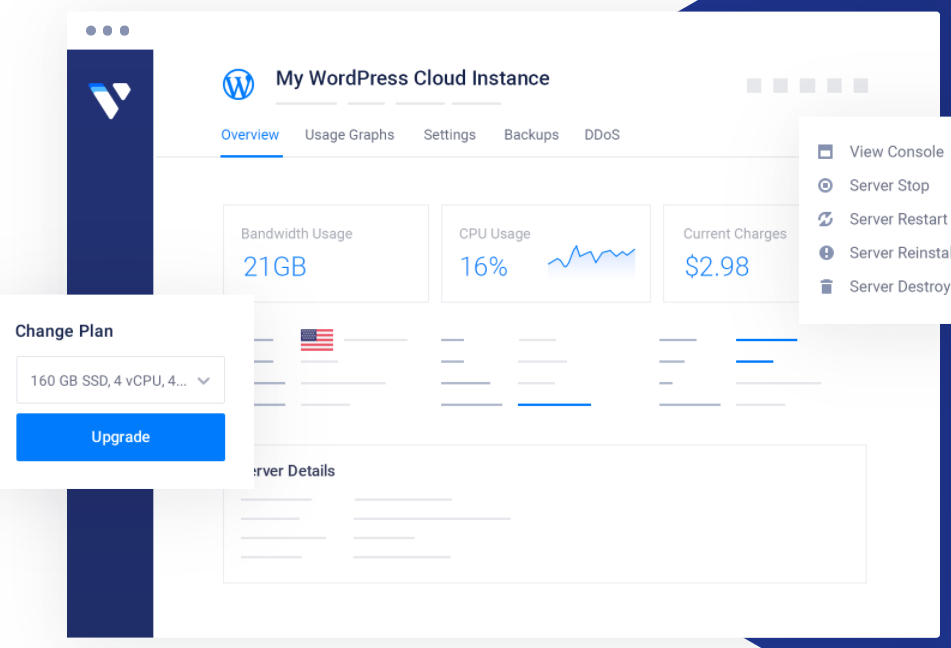Click the Vultr logo in the sidebar
The width and height of the screenshot is (951, 648).
pos(110,100)
